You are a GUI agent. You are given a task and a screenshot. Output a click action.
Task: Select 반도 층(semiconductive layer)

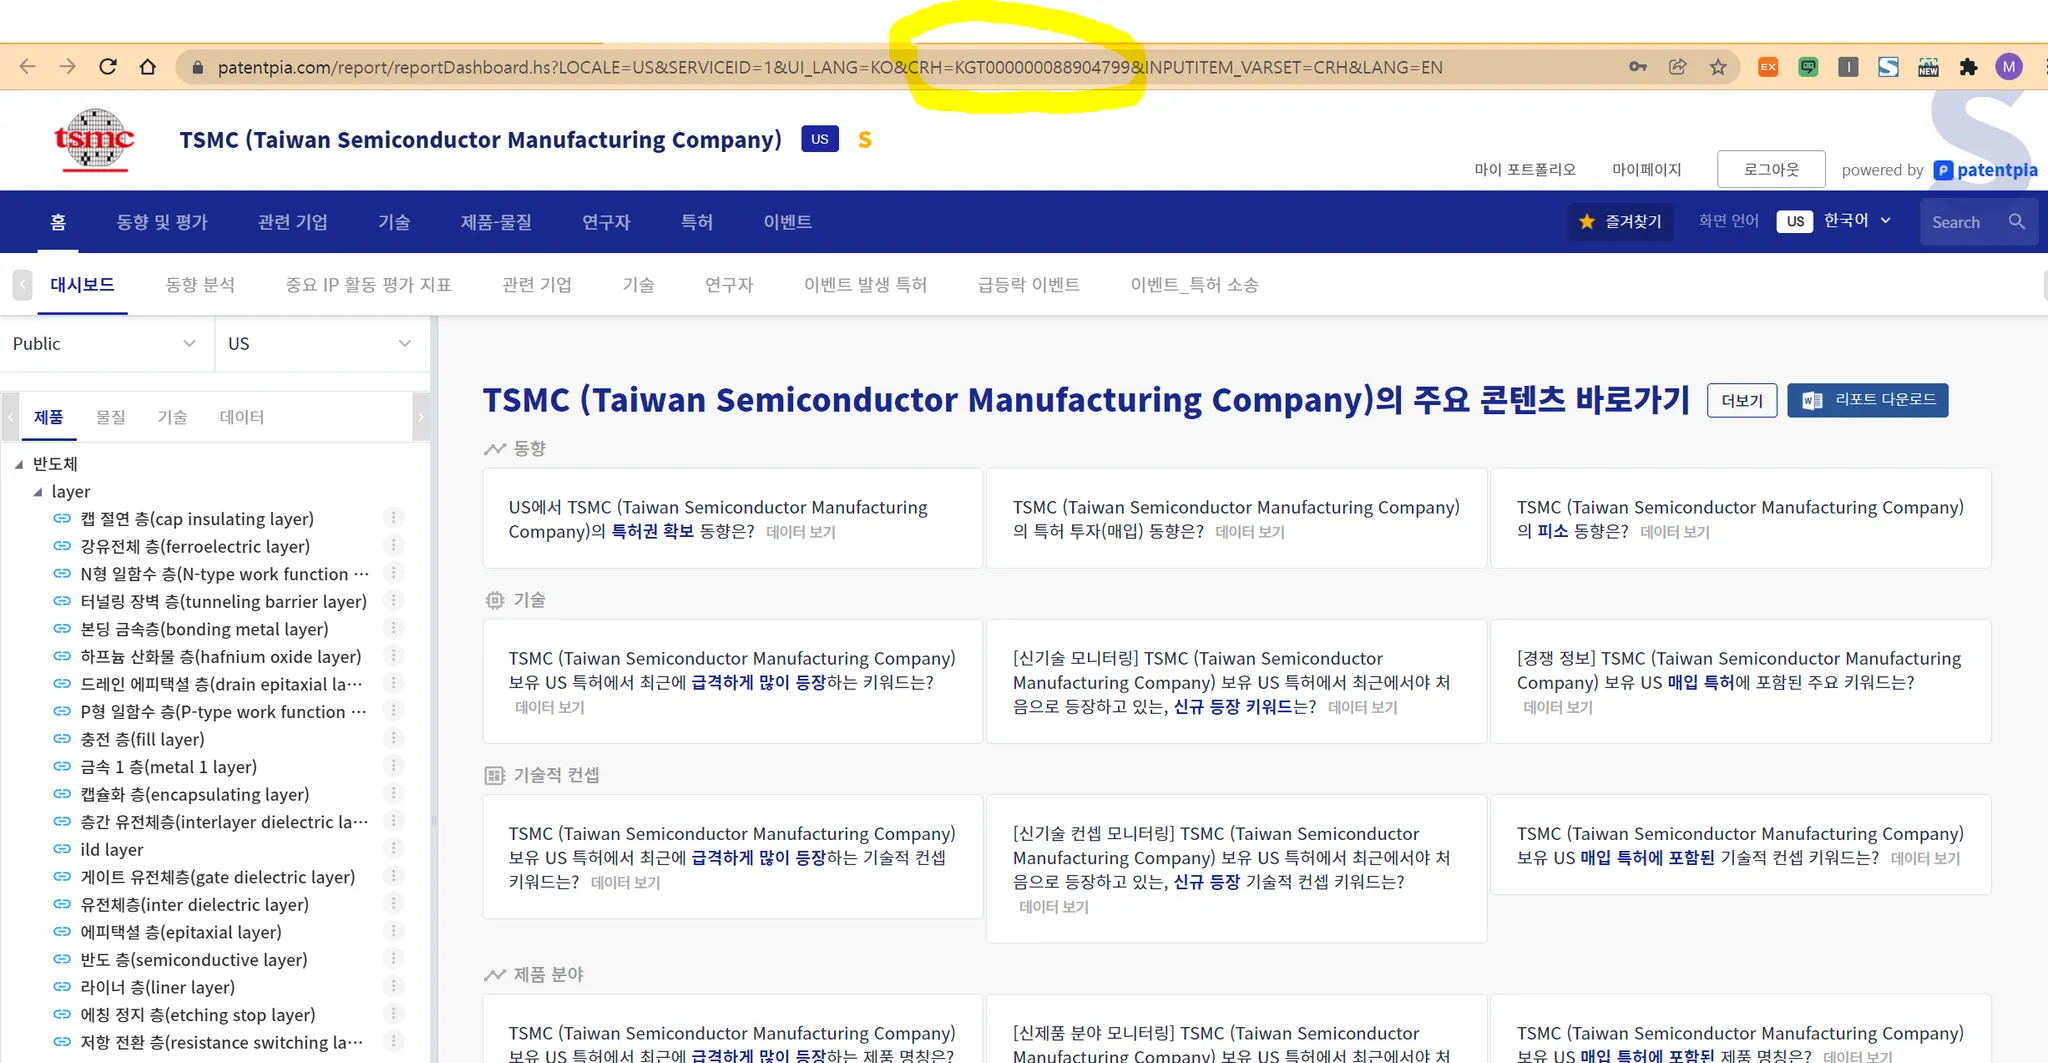tap(194, 960)
